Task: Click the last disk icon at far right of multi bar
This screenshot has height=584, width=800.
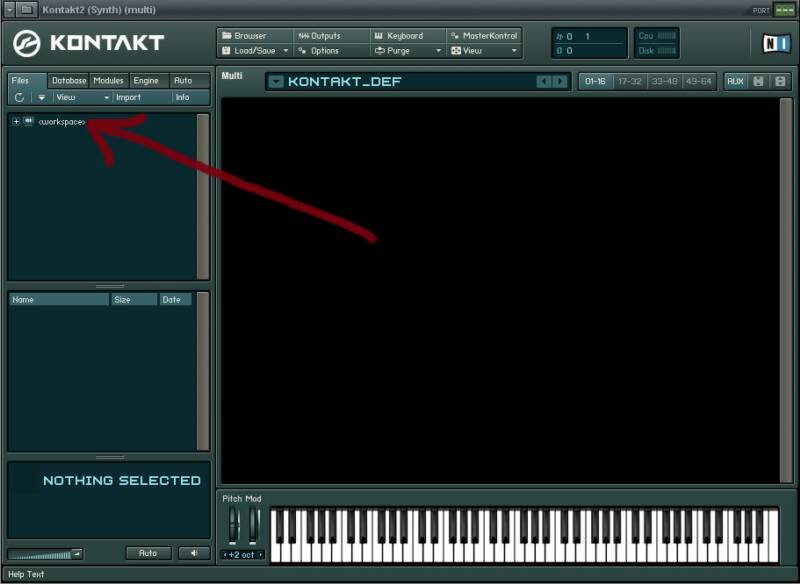Action: point(780,82)
